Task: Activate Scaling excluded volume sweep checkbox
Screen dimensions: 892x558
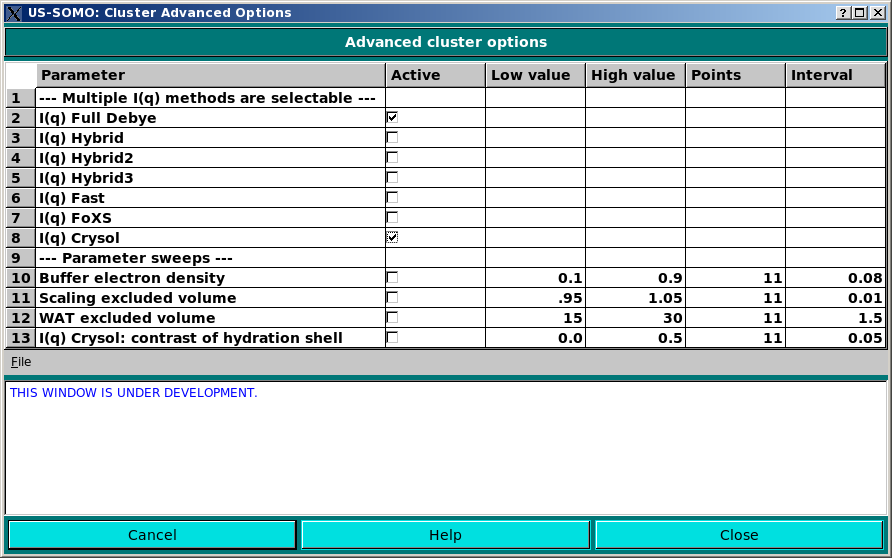Action: click(x=392, y=297)
